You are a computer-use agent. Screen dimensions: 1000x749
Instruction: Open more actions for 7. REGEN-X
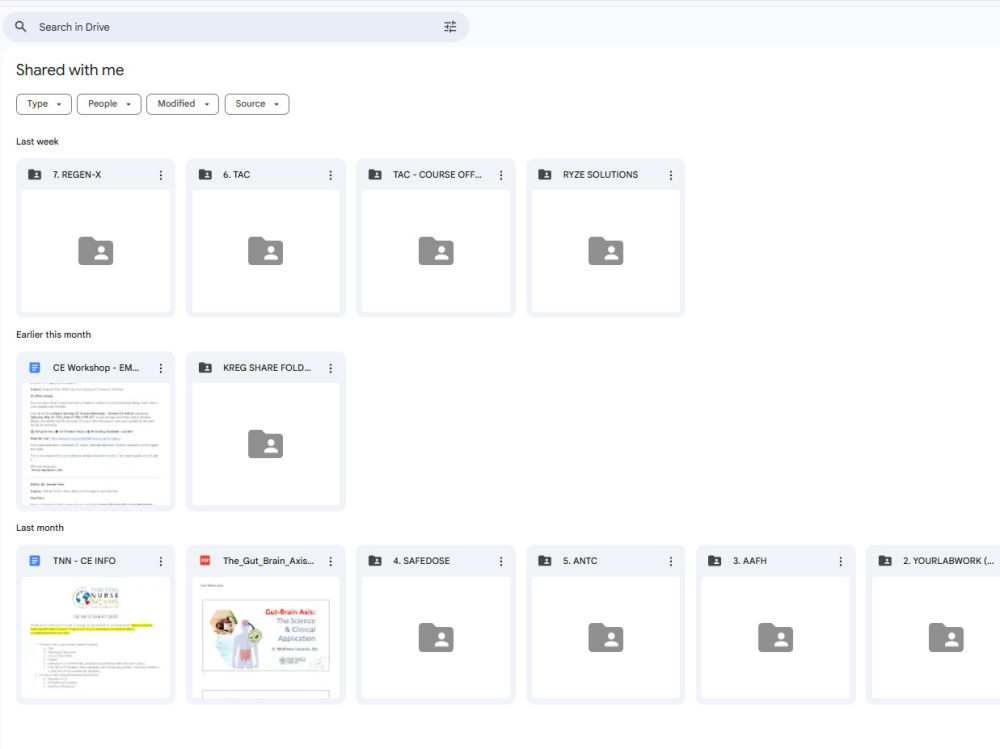pyautogui.click(x=161, y=175)
